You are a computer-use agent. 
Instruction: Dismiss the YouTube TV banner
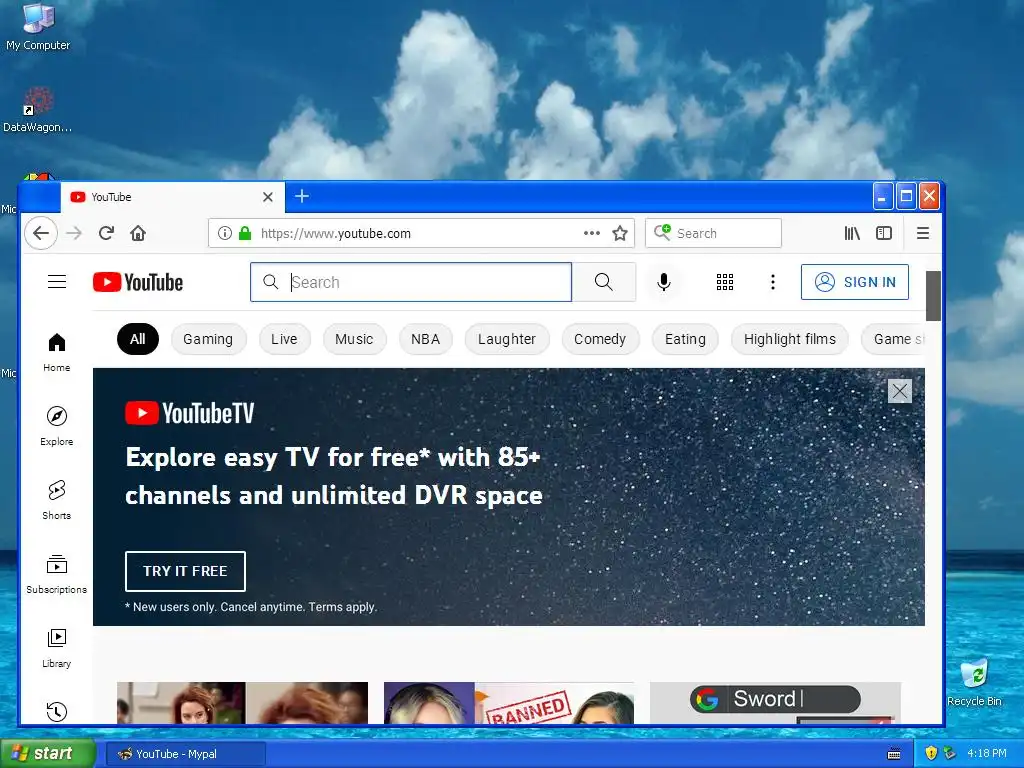(x=899, y=391)
